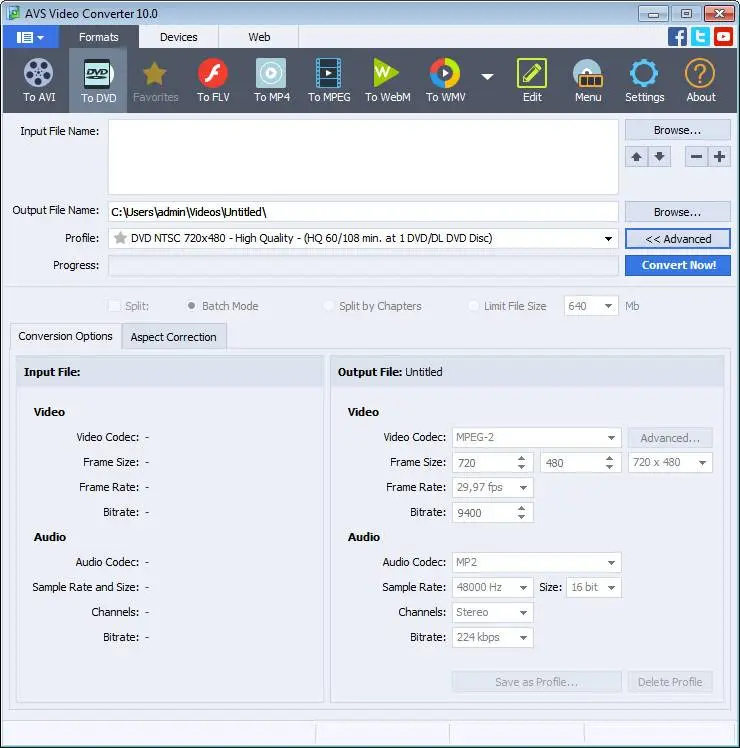The width and height of the screenshot is (740, 748).
Task: Move input file down arrow
Action: click(x=659, y=156)
